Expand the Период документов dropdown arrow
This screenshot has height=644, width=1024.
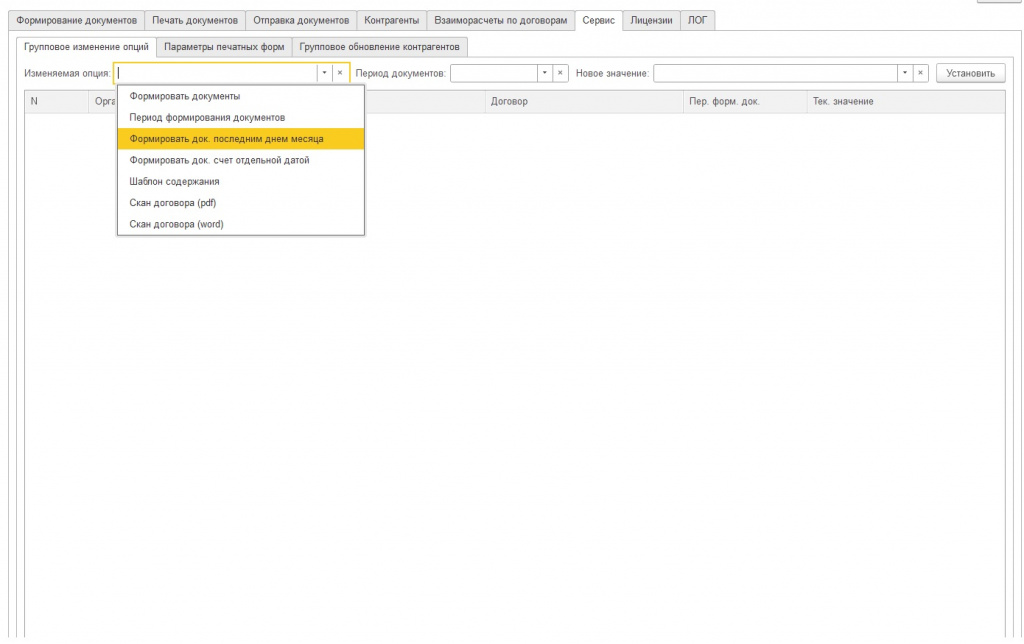[545, 73]
